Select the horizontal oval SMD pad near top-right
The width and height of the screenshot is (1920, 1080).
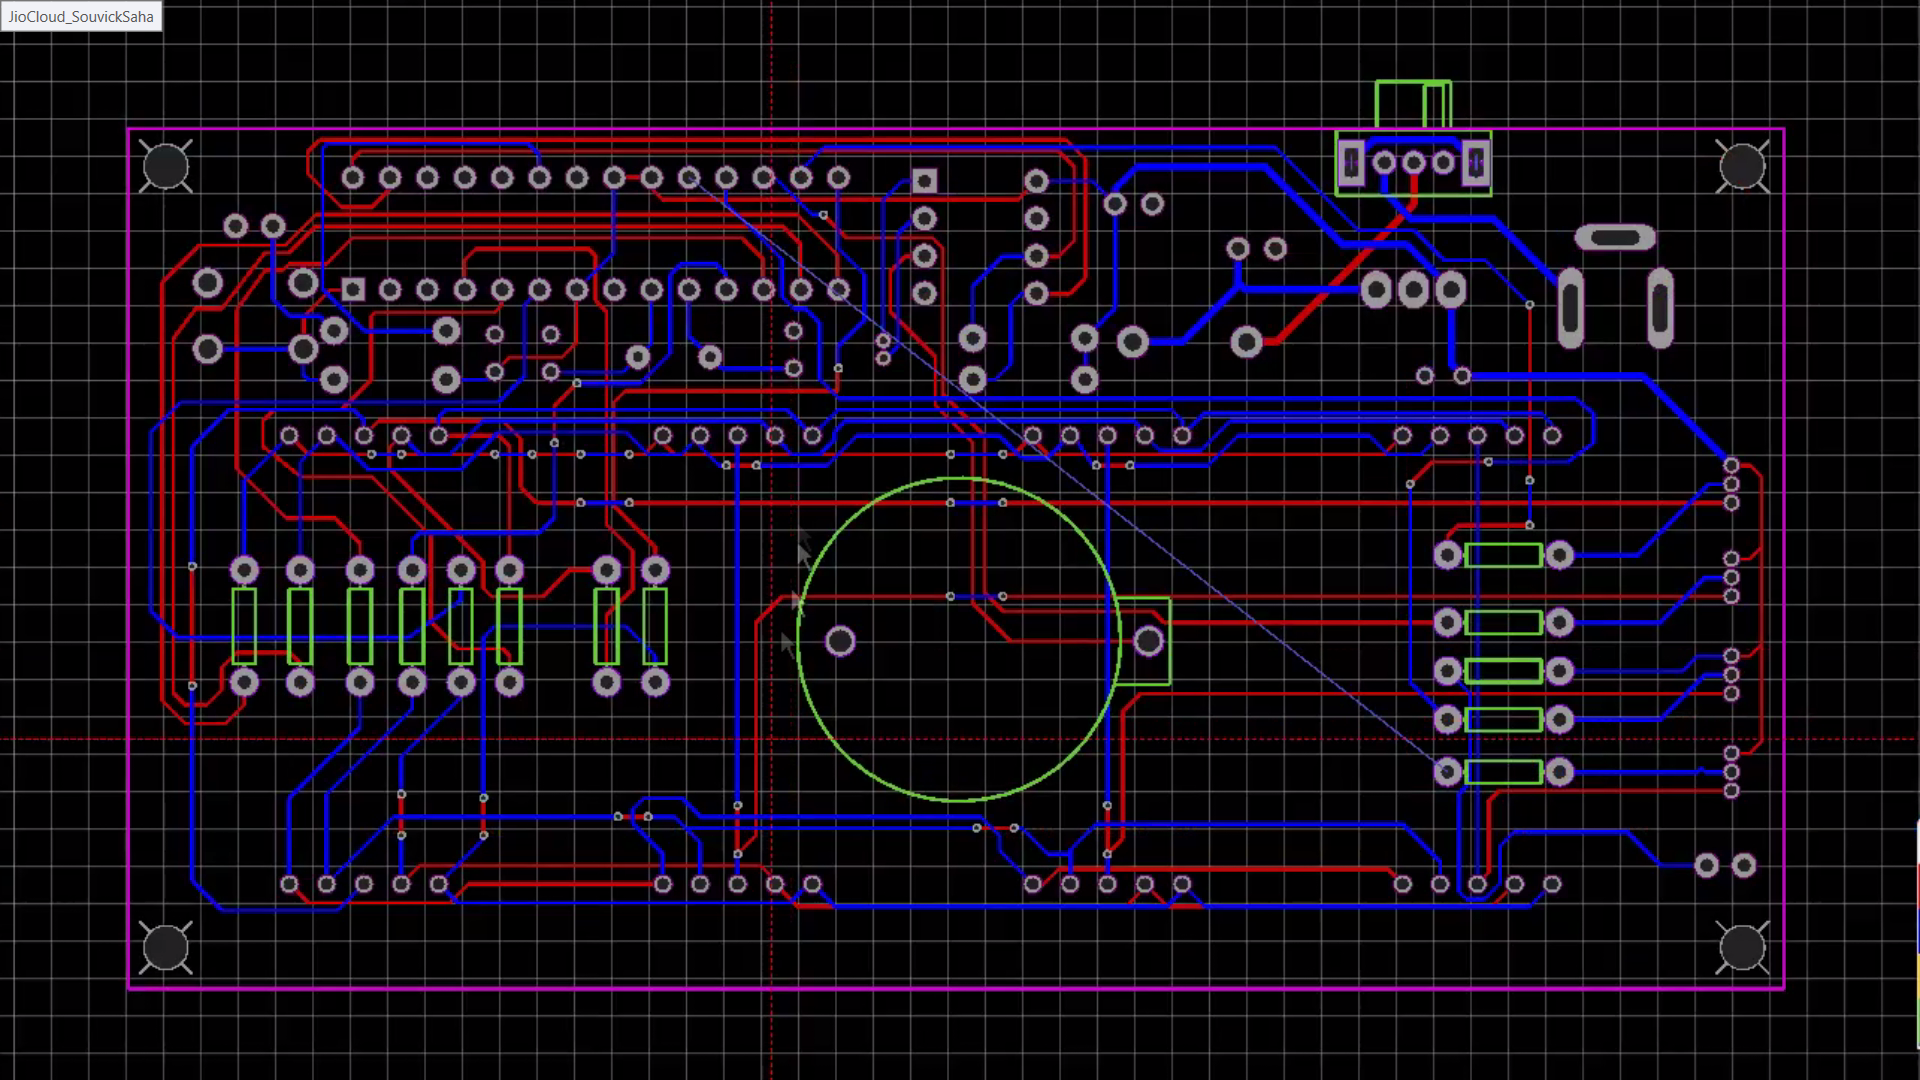1616,237
